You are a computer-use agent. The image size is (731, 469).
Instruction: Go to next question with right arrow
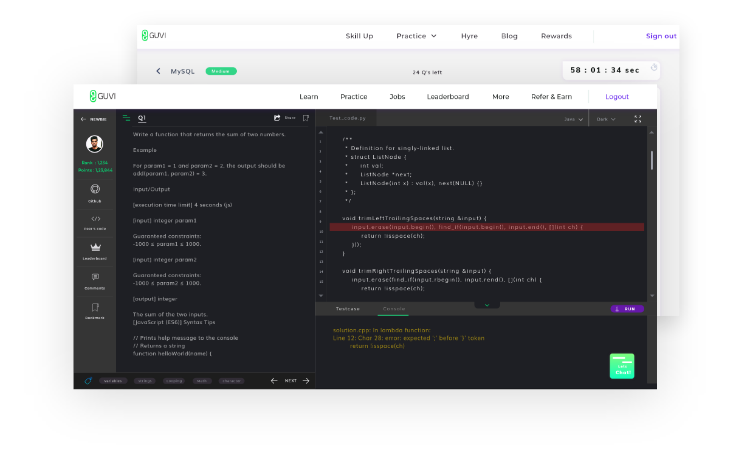[x=306, y=381]
